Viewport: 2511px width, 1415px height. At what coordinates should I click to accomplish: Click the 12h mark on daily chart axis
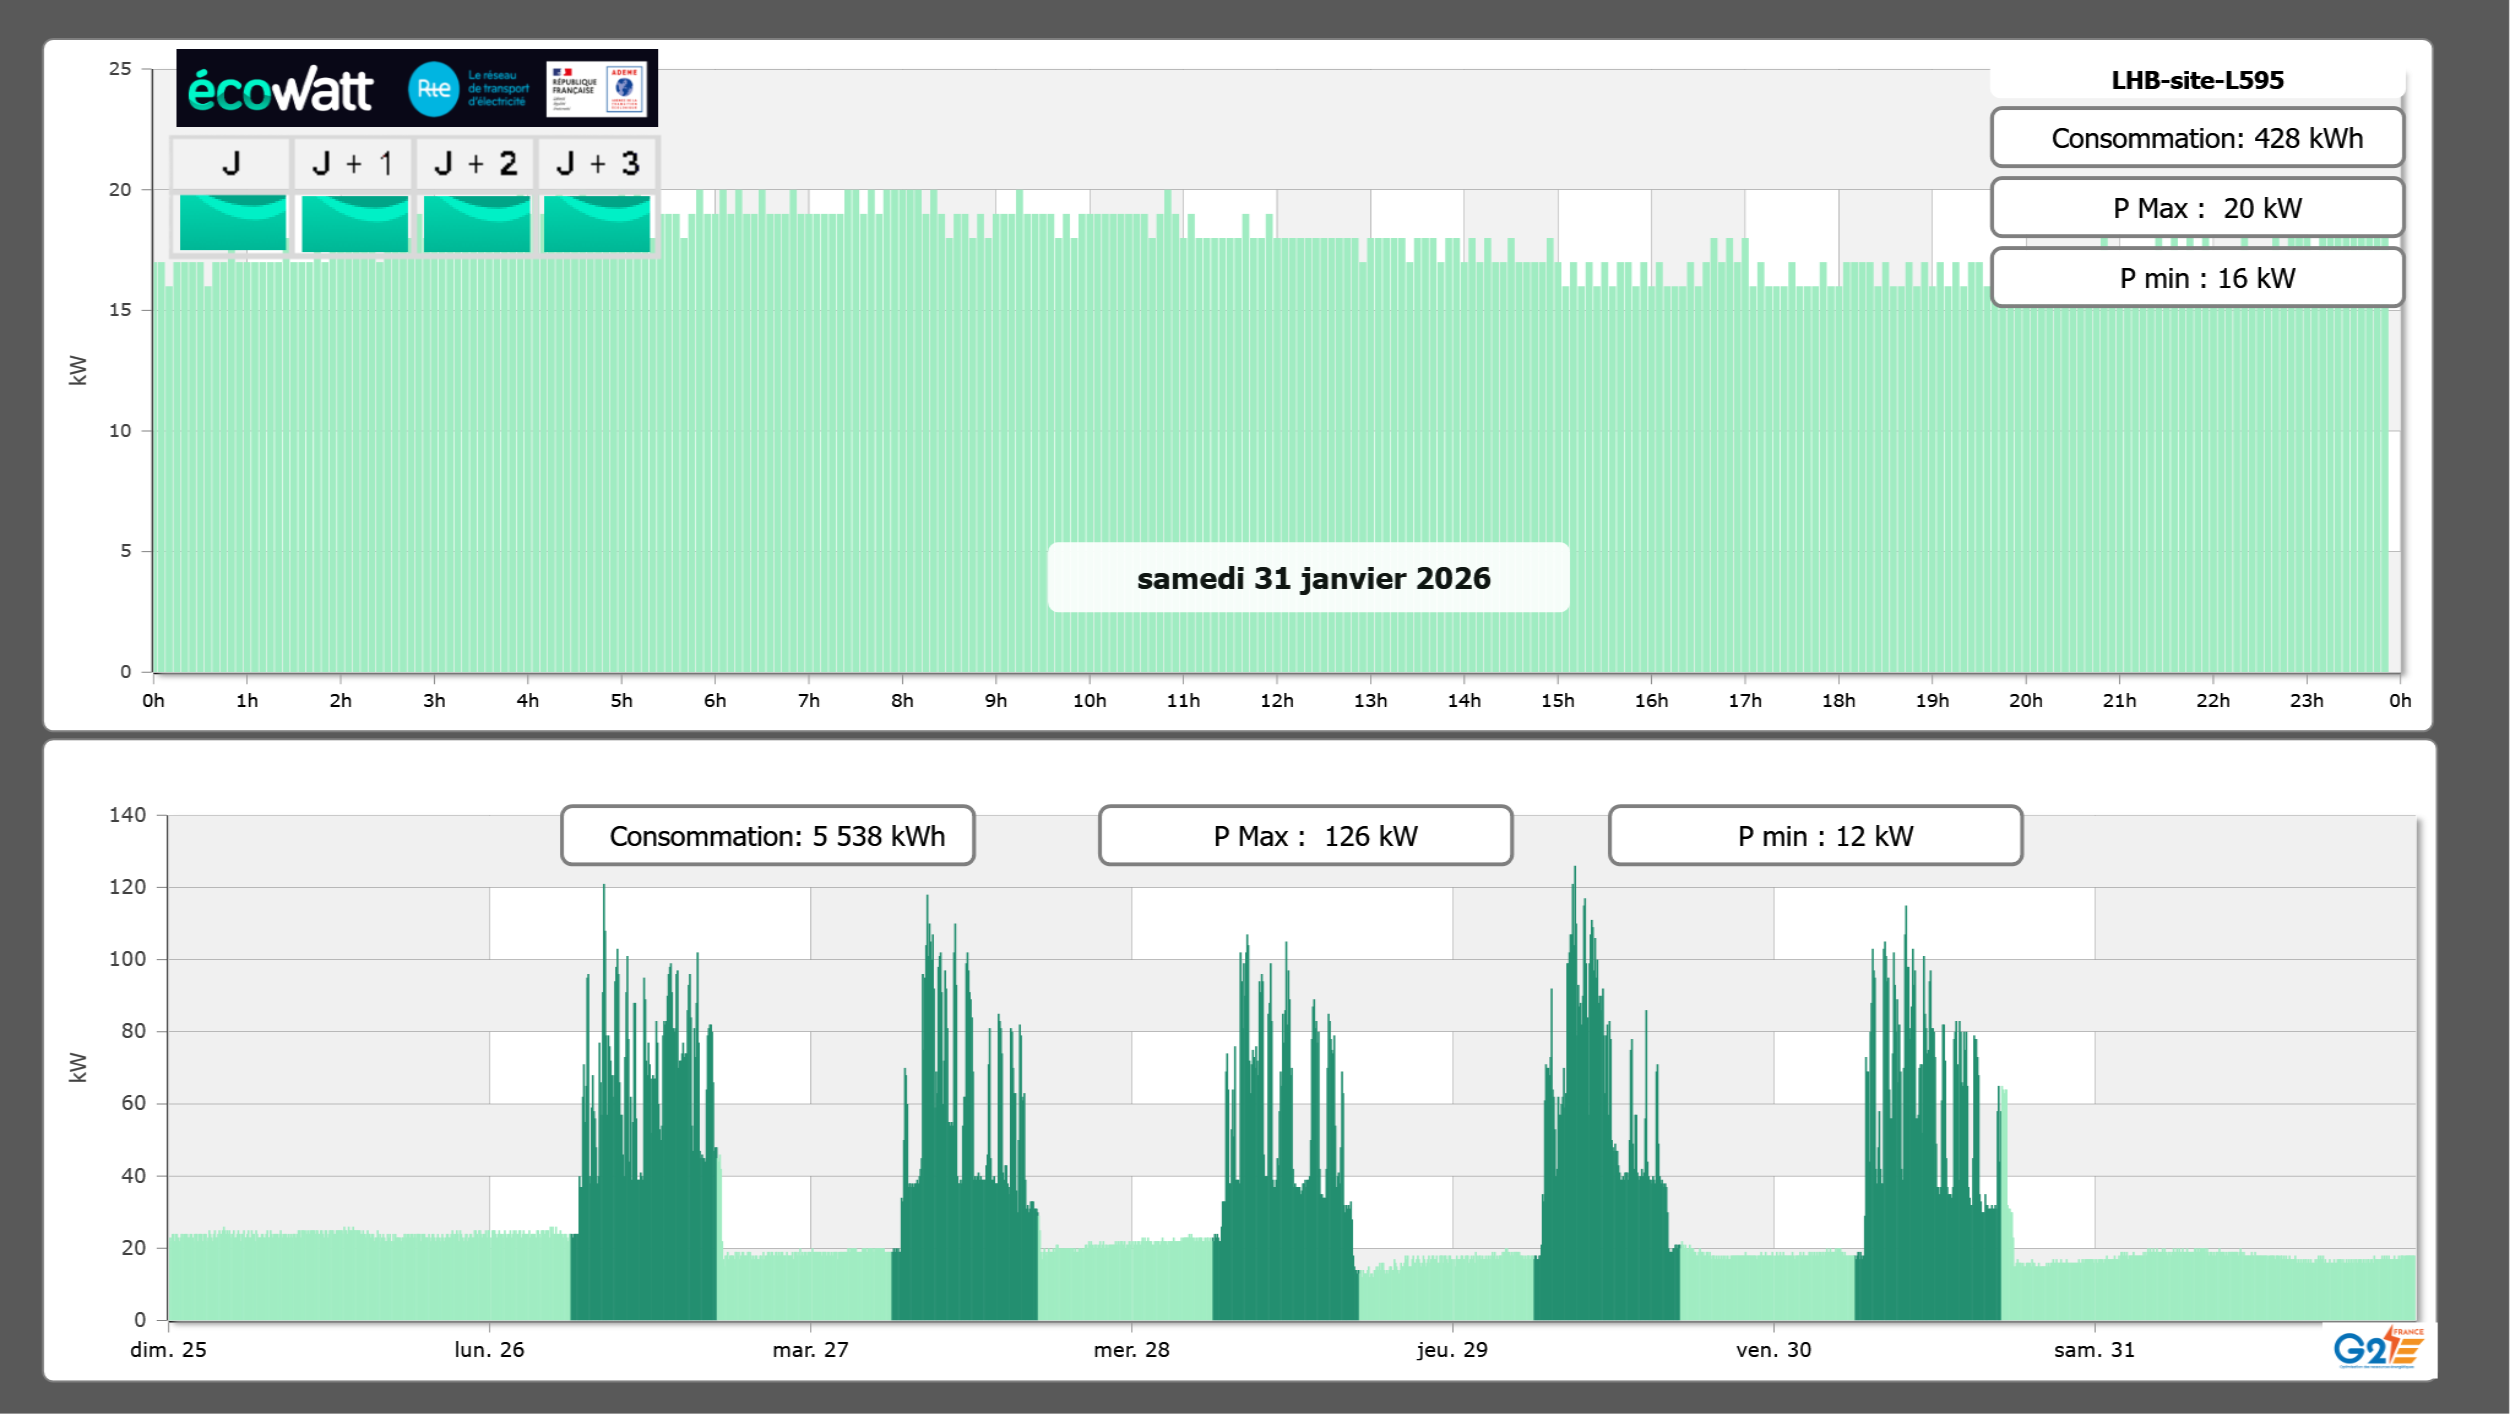click(x=1277, y=700)
